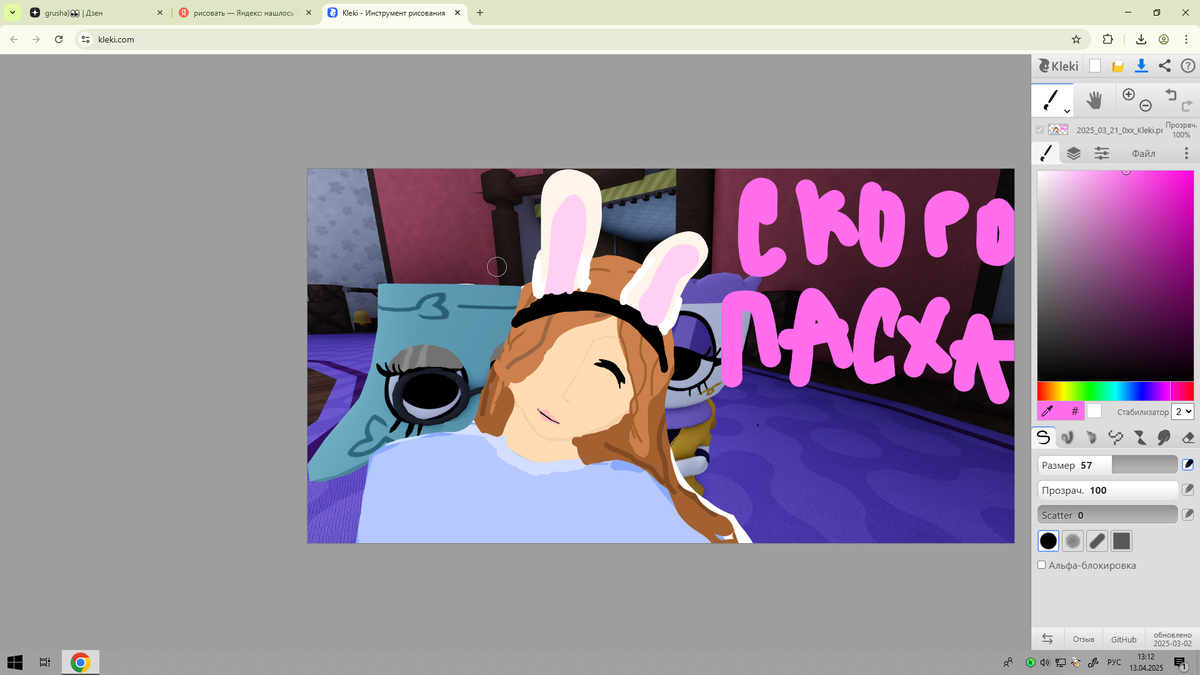Expand the brush tool selector chevron

tap(1067, 111)
